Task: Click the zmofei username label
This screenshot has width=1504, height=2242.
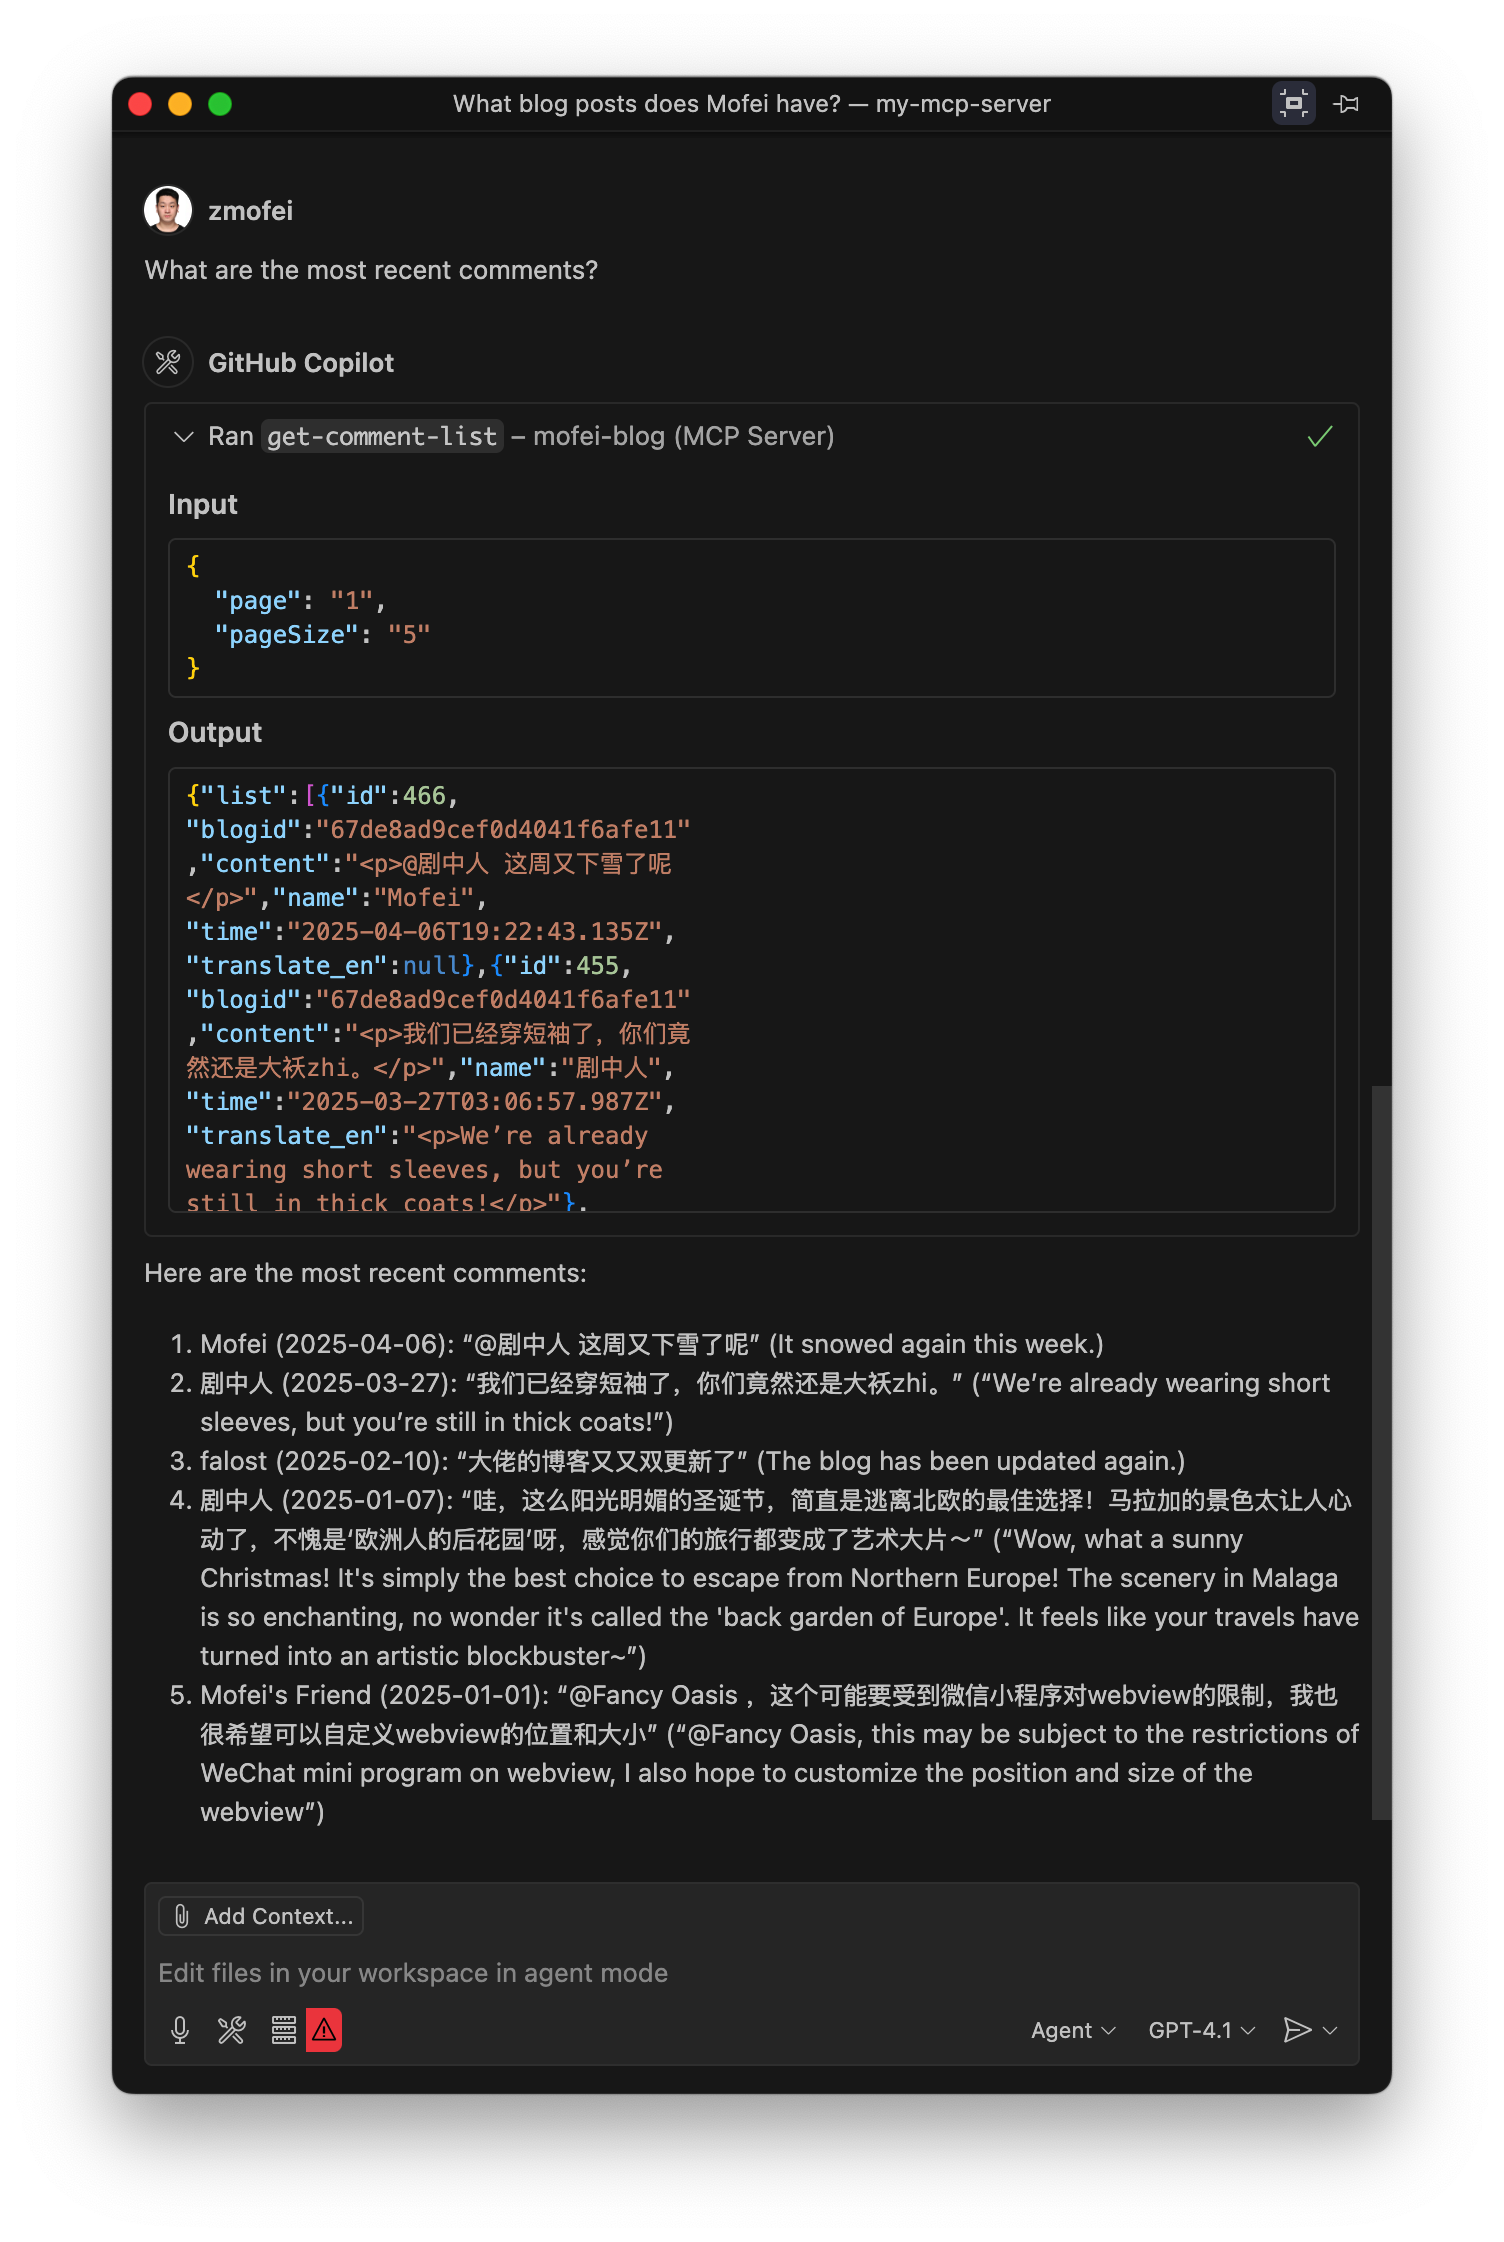Action: click(250, 211)
